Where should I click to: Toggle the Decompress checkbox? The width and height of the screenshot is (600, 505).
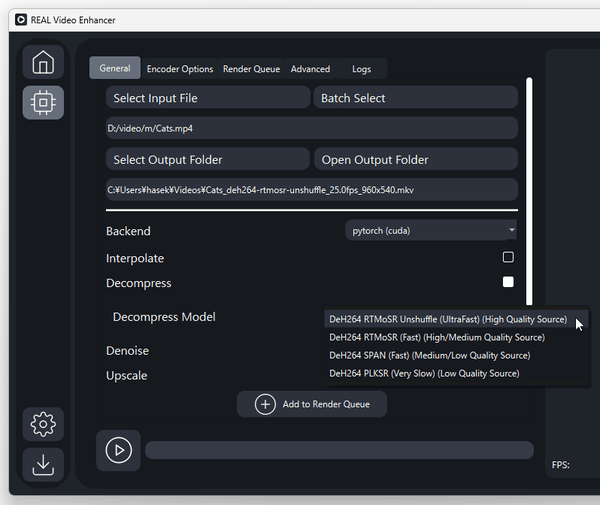pos(508,282)
